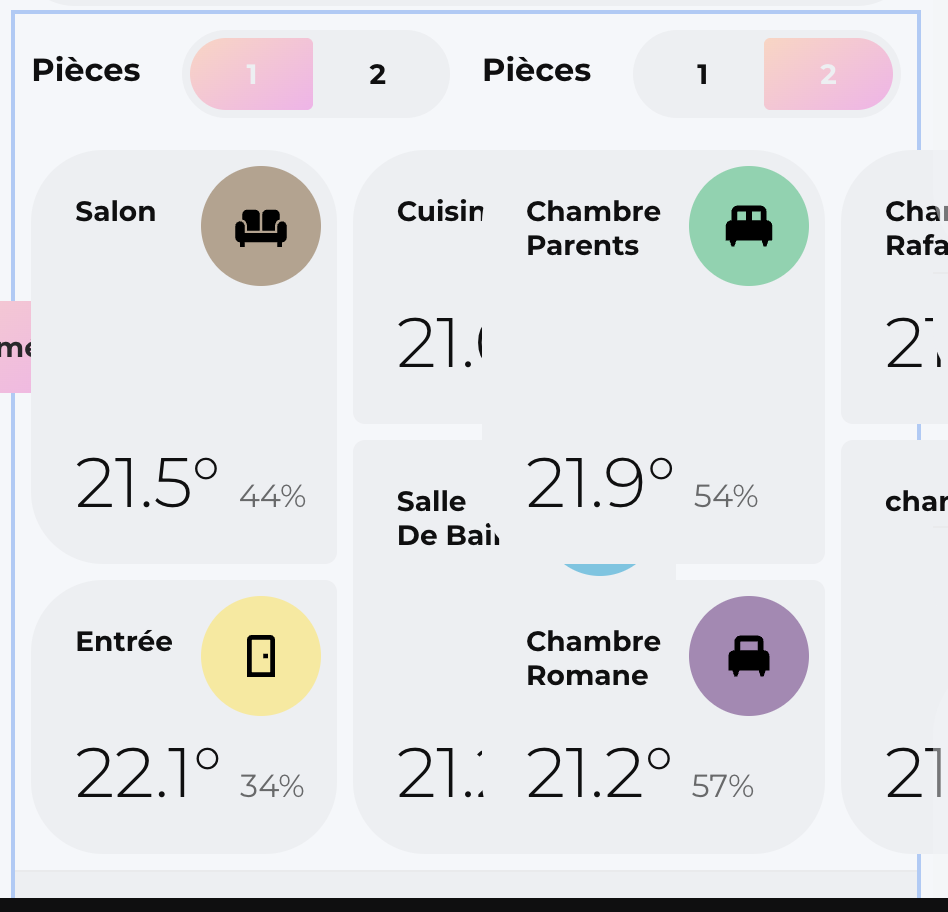
Task: Click the purple bed icon for Chambre Romane
Action: point(749,656)
